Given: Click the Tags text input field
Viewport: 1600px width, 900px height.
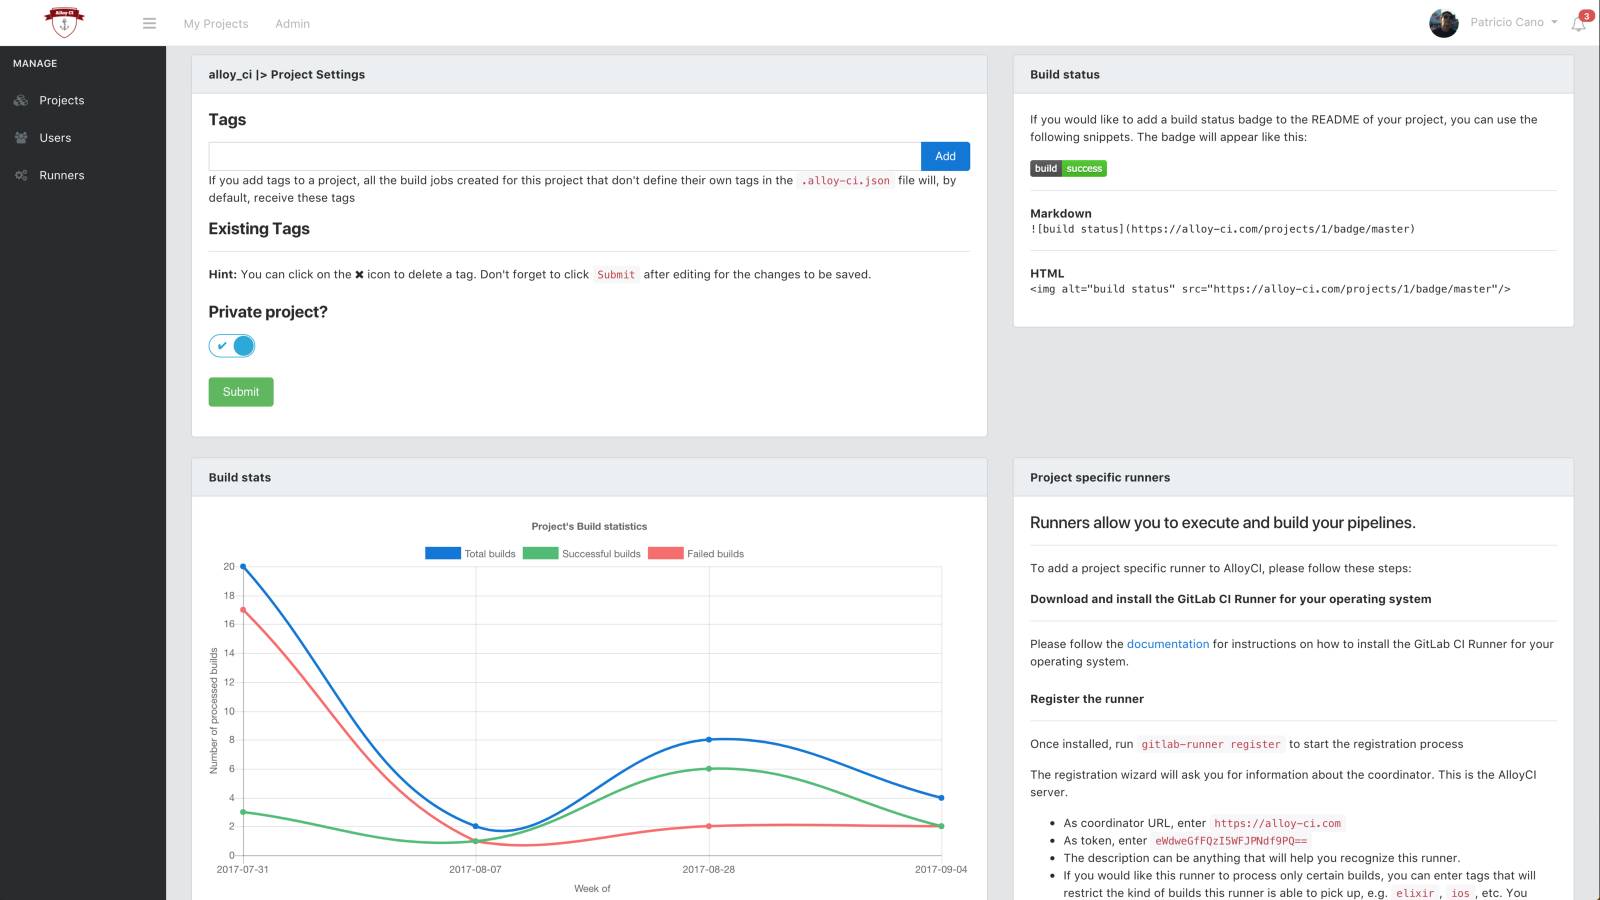Looking at the screenshot, I should click(564, 156).
